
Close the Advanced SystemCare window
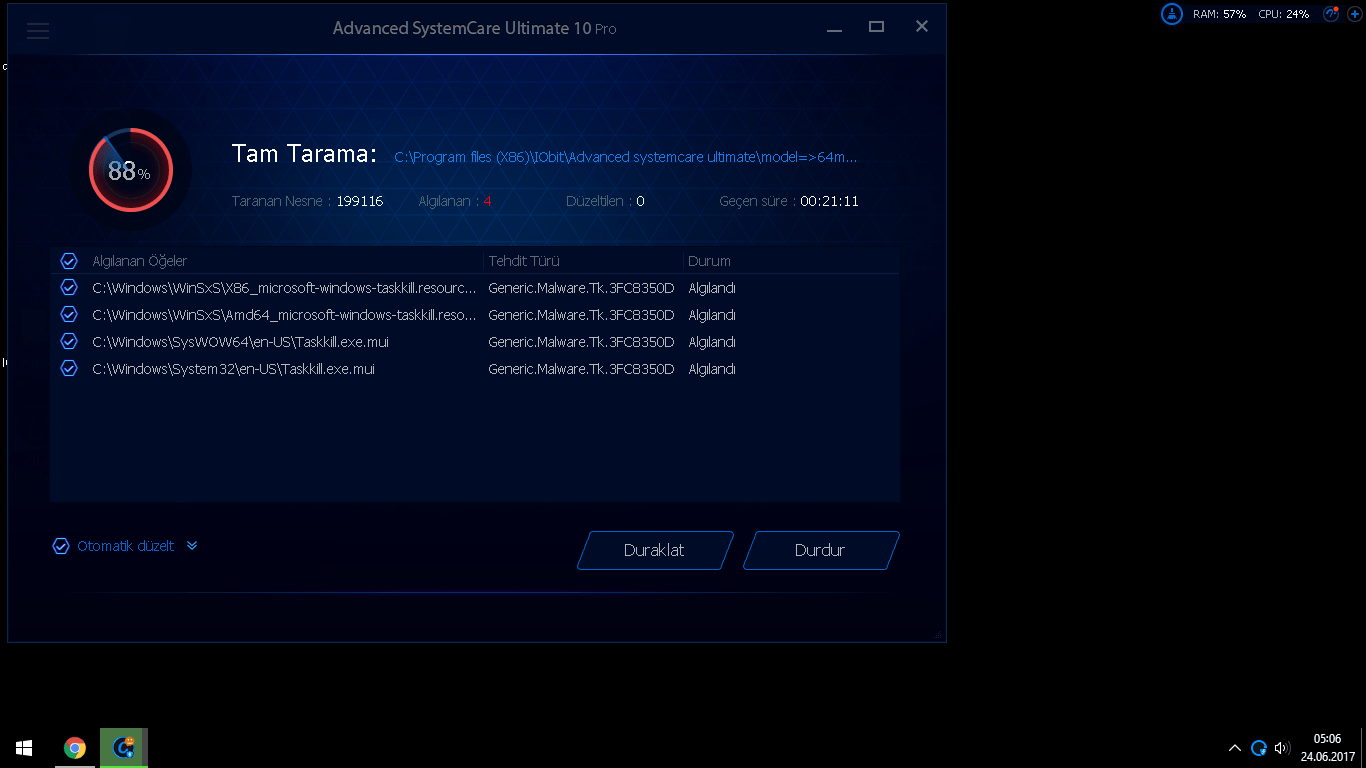pos(922,27)
